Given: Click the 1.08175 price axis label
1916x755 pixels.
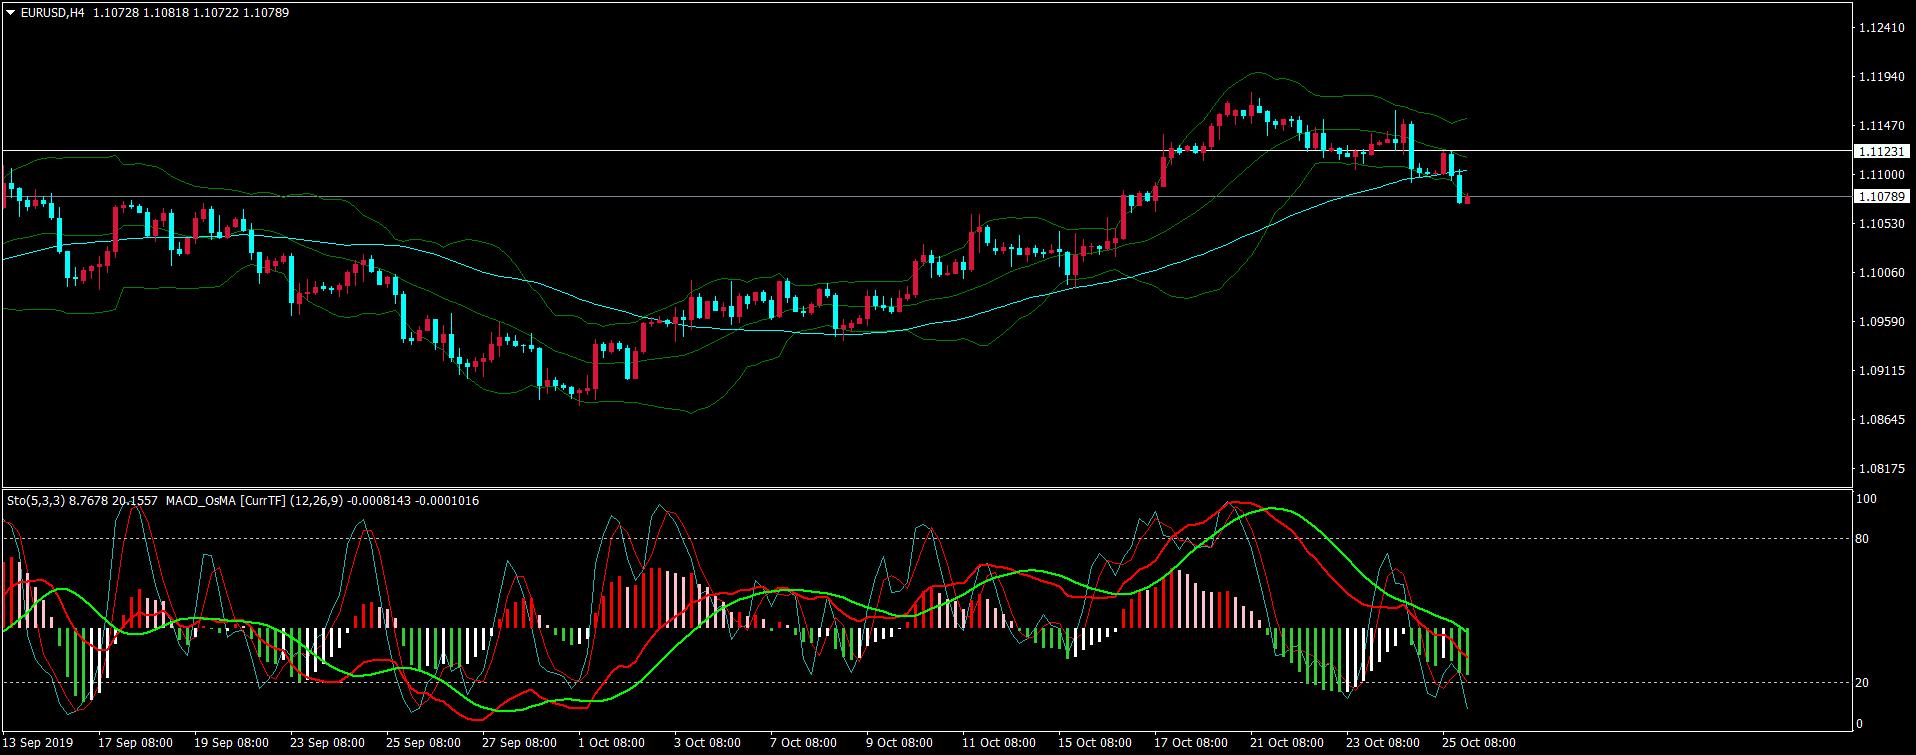Looking at the screenshot, I should (x=1880, y=468).
